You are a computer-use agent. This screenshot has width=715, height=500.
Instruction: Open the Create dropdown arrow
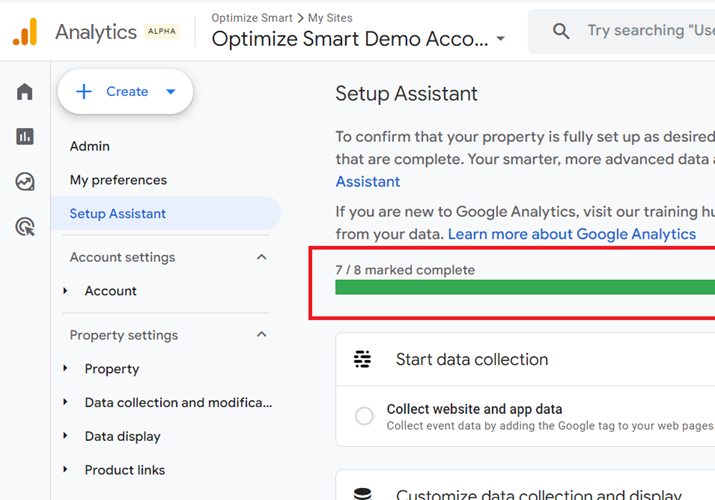(x=171, y=92)
